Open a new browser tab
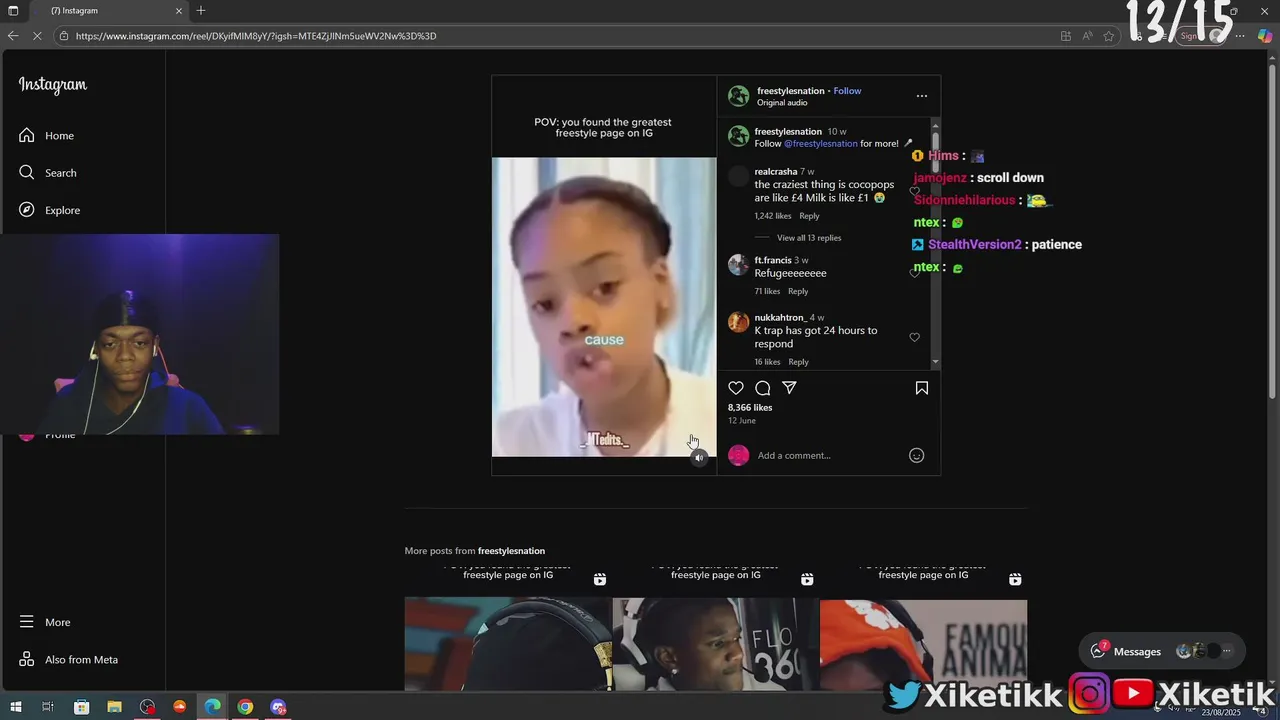1280x720 pixels. tap(201, 10)
